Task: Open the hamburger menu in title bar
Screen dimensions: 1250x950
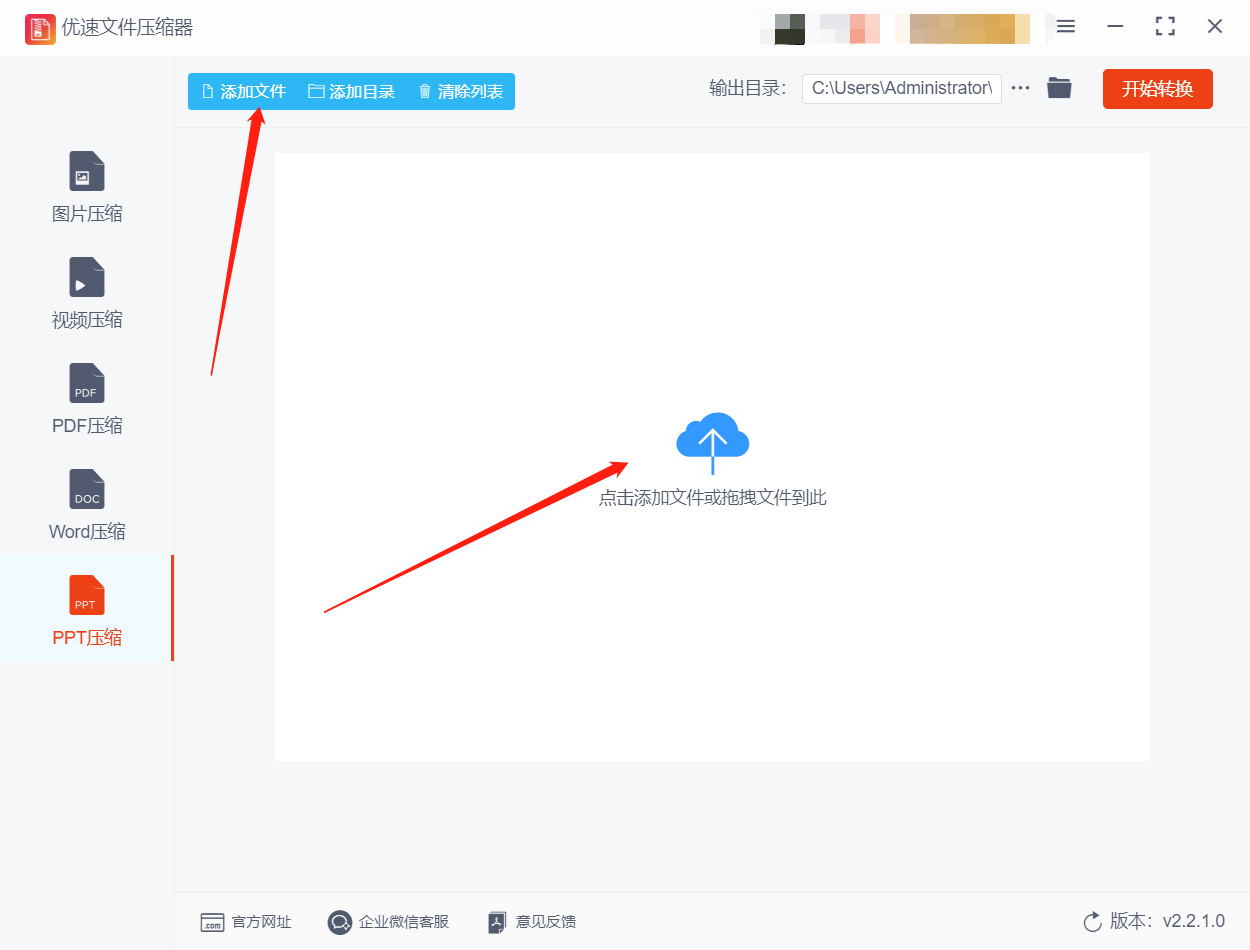Action: point(1066,27)
